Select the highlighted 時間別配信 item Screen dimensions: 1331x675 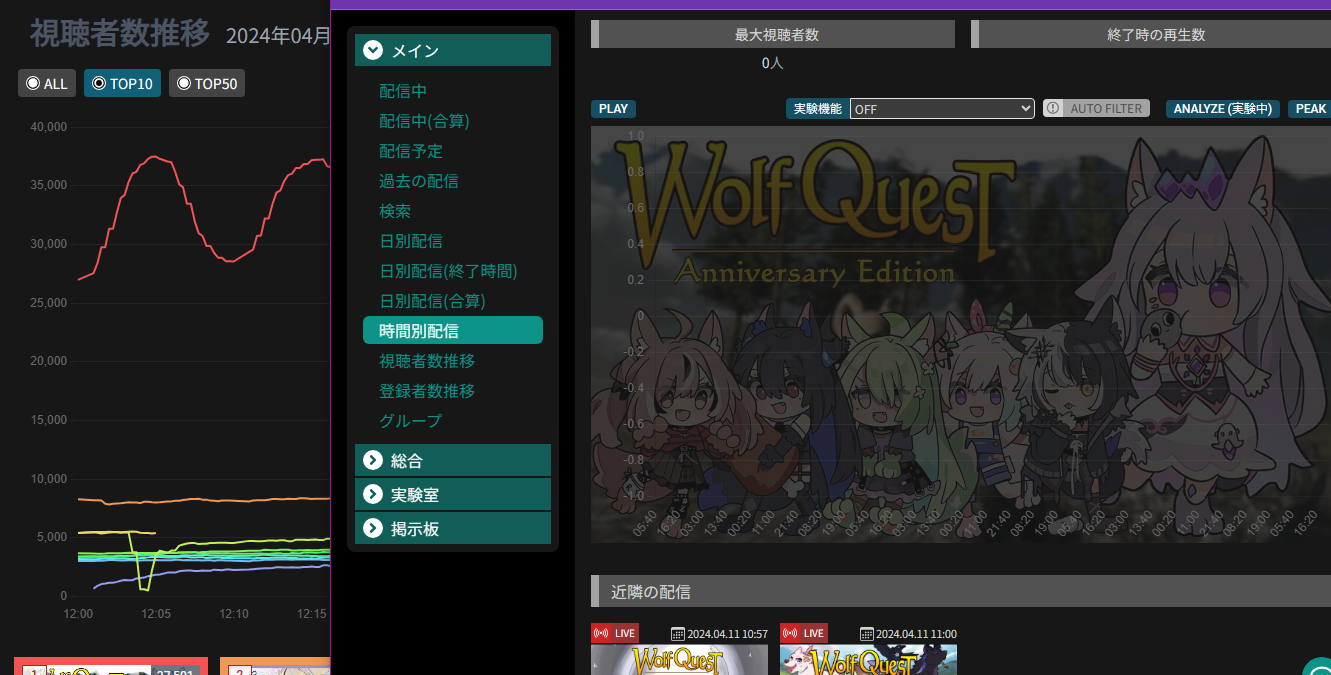click(453, 330)
